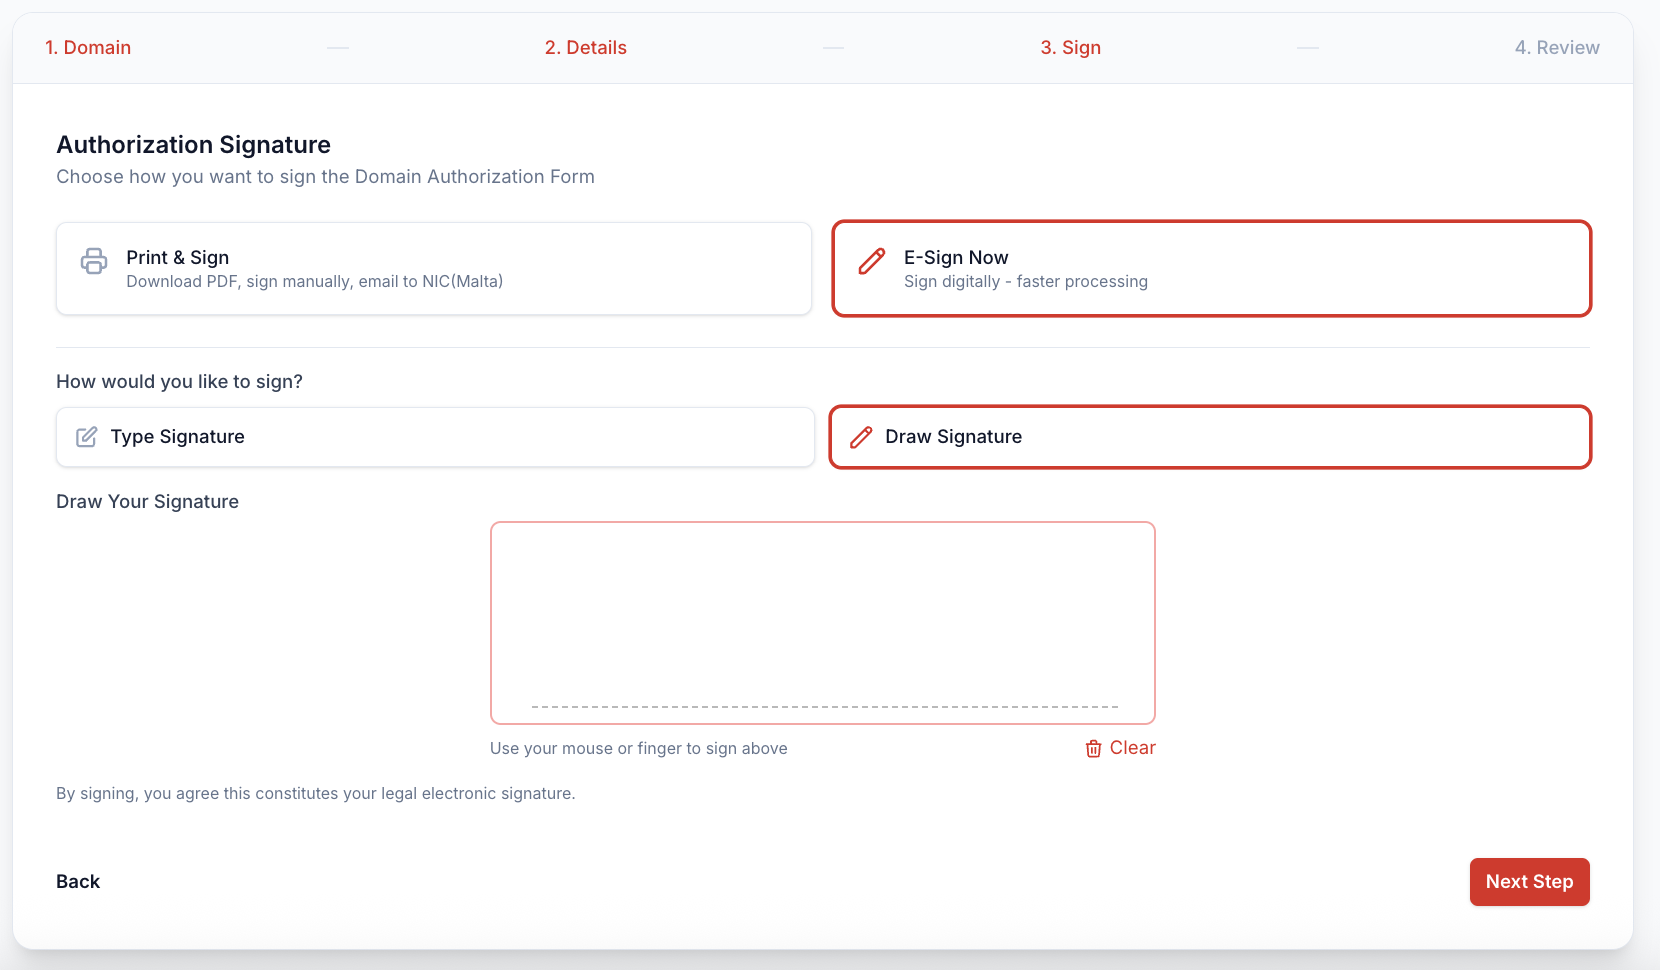Click the dashed signature baseline
Viewport: 1660px width, 970px height.
[824, 707]
